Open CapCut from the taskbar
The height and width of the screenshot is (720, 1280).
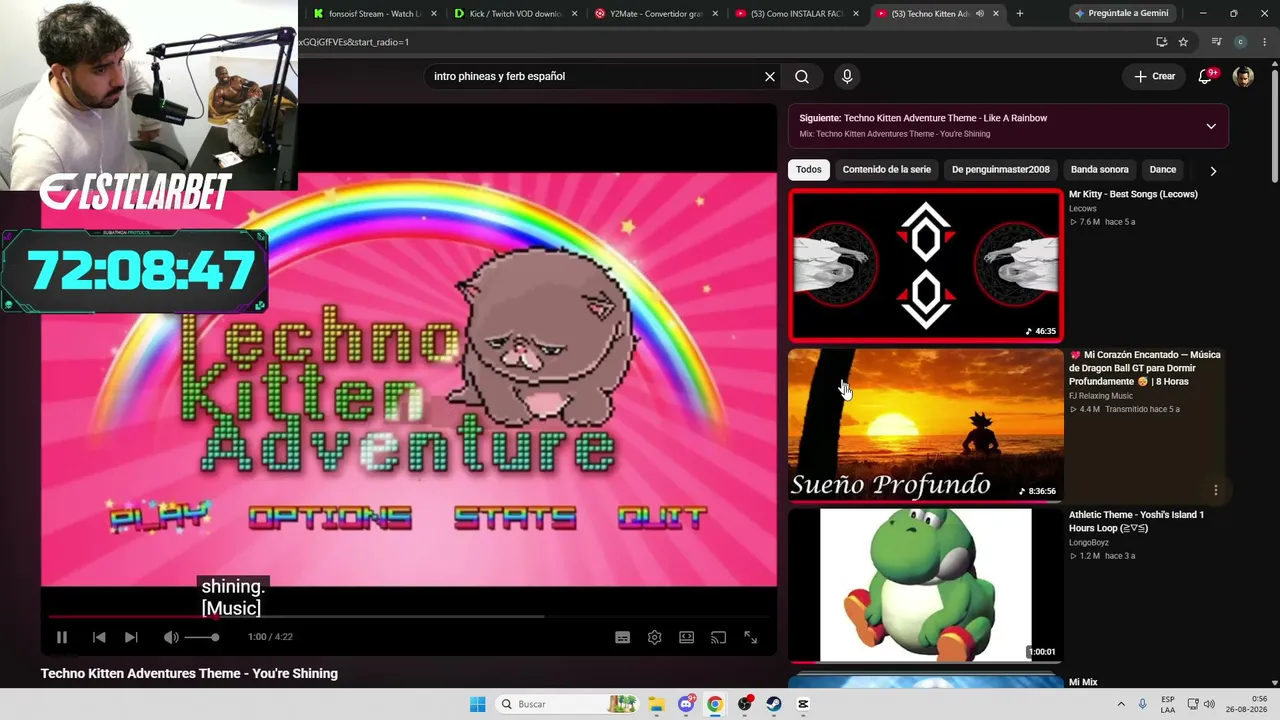point(803,704)
